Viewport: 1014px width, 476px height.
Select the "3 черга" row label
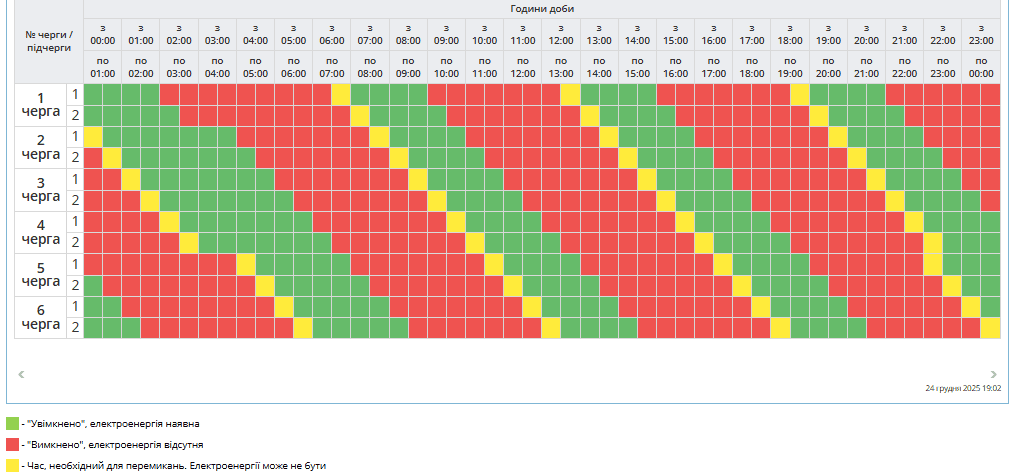pos(41,190)
